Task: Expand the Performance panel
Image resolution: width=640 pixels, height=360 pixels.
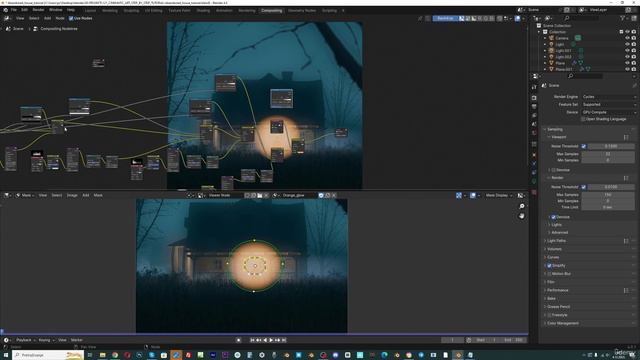Action: pos(558,290)
